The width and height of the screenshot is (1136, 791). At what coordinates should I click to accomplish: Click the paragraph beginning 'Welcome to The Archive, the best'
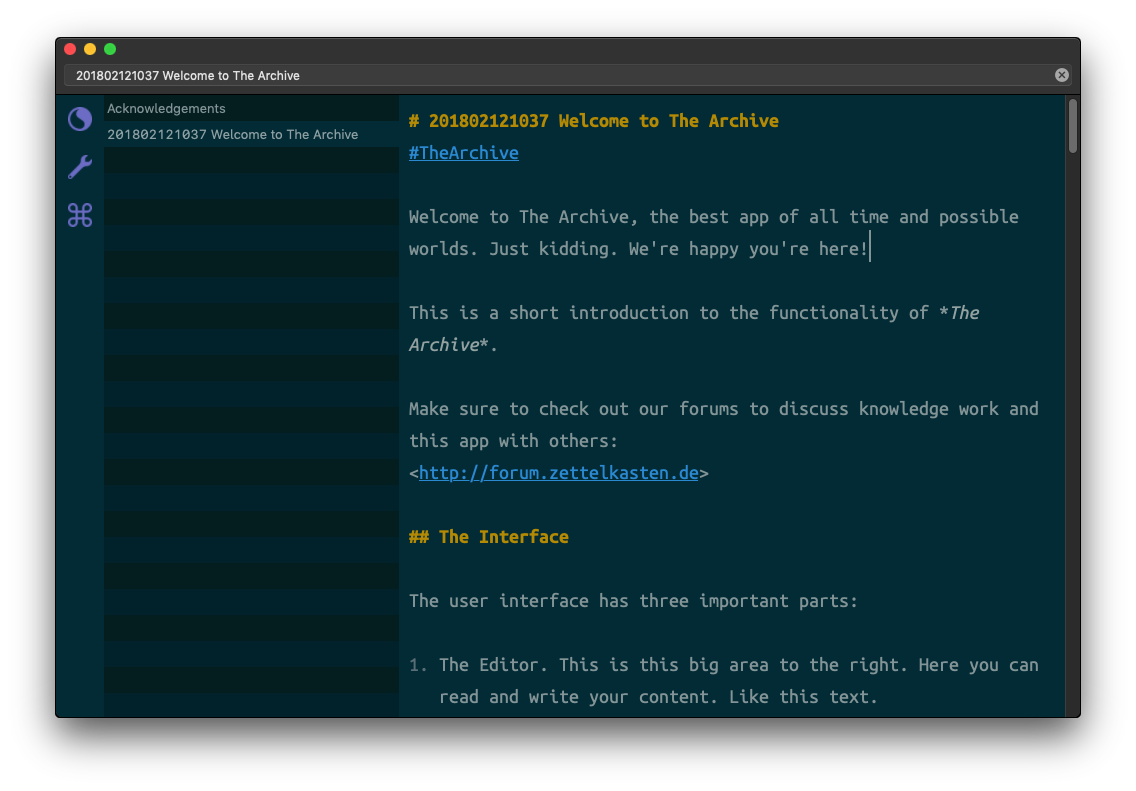tap(714, 233)
